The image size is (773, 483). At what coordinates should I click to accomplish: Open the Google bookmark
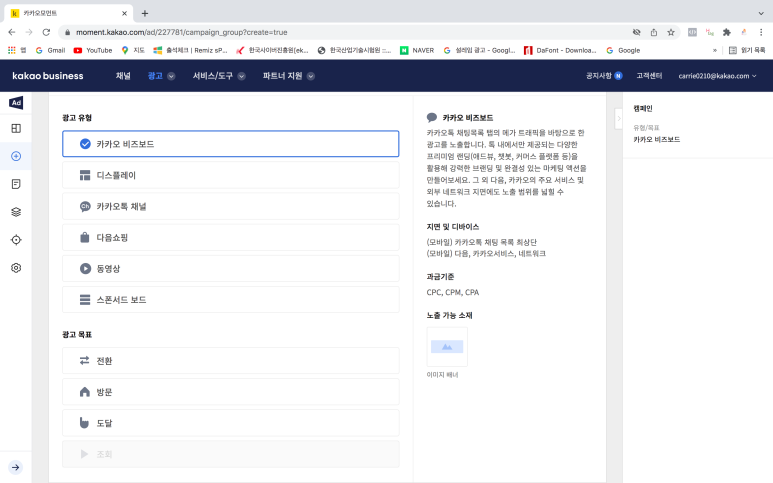[x=624, y=50]
